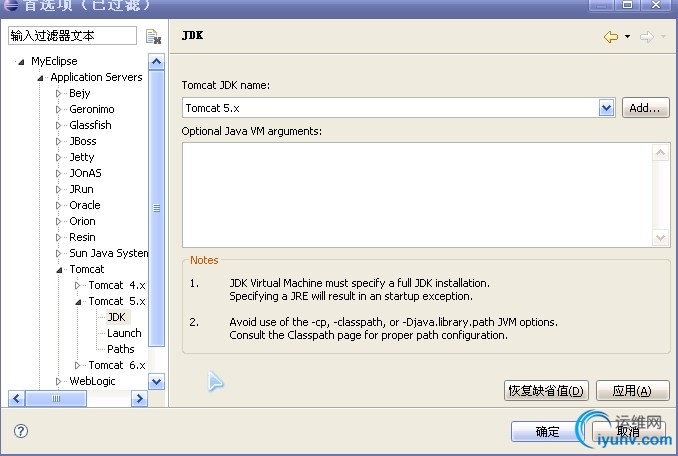Screen dimensions: 678x456
Task: Click the tree scroll-up arrow
Action: point(156,62)
